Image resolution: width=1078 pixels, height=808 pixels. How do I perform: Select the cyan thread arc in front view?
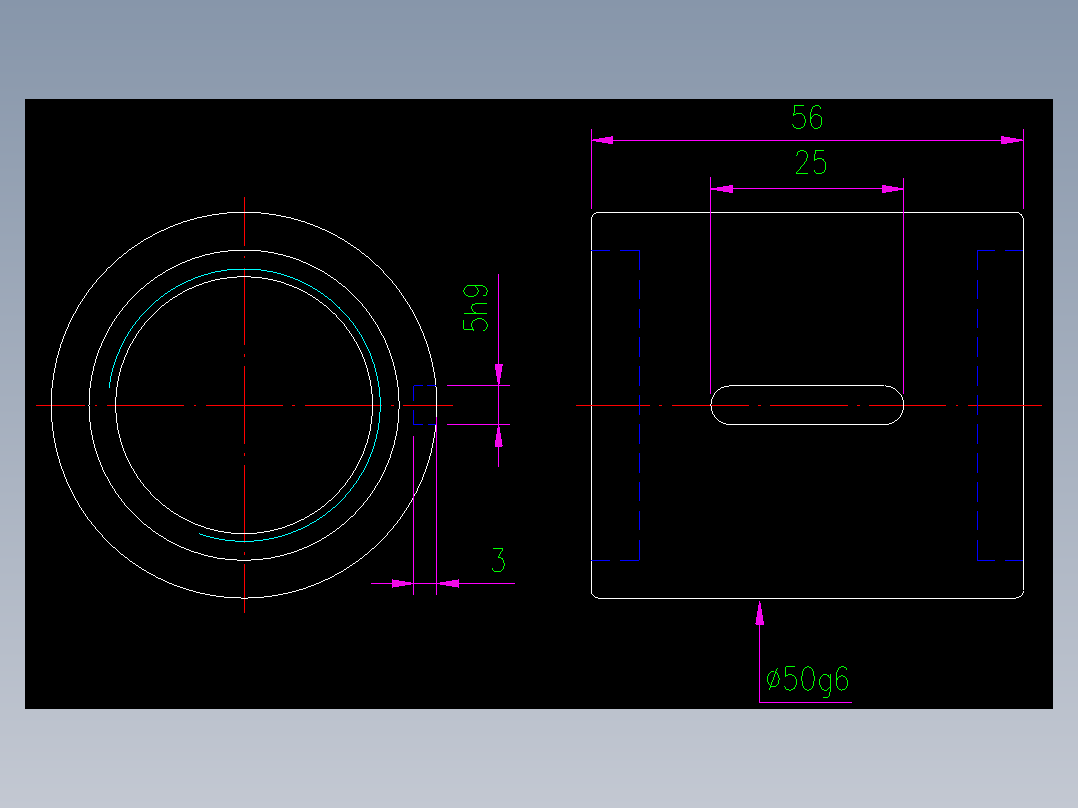(x=244, y=405)
